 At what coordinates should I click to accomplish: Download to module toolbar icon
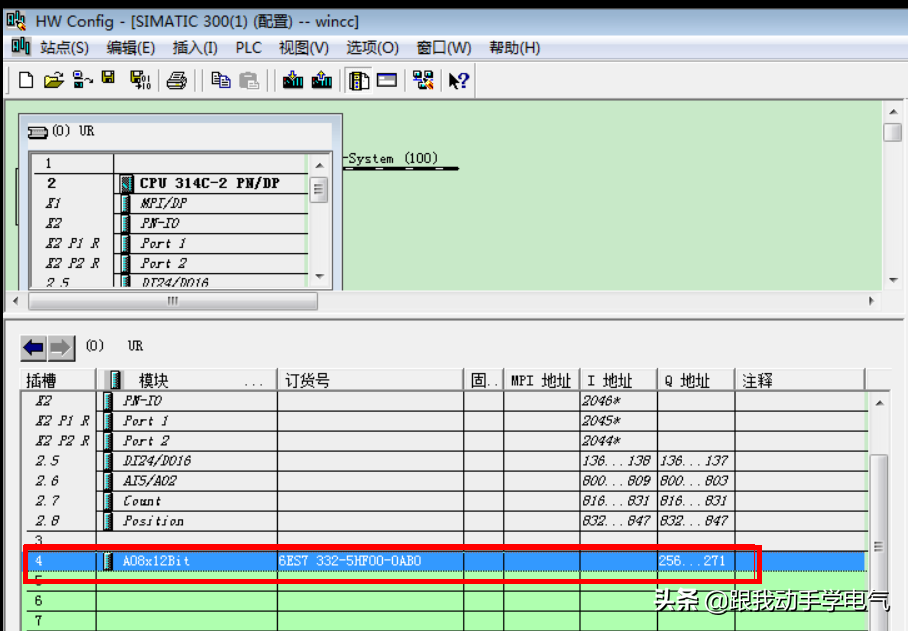click(x=293, y=80)
